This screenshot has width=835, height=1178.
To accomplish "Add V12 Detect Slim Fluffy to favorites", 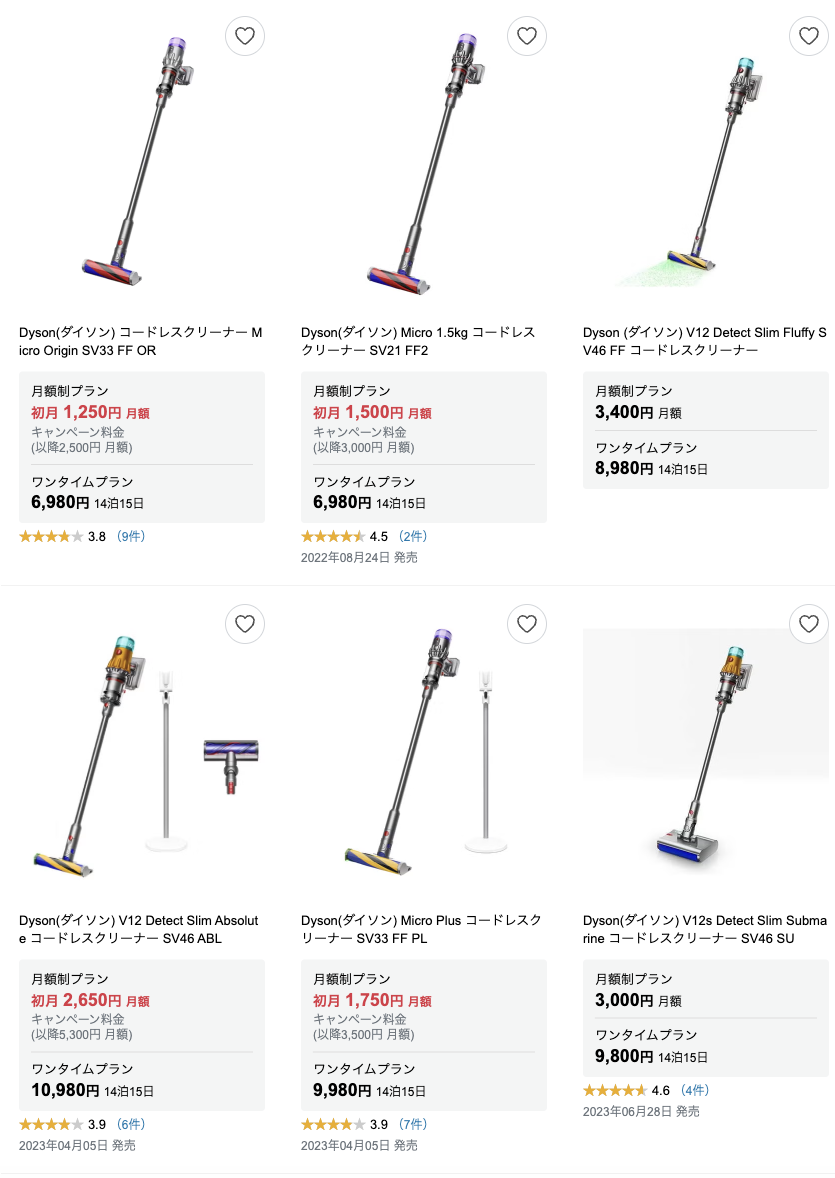I will click(809, 37).
